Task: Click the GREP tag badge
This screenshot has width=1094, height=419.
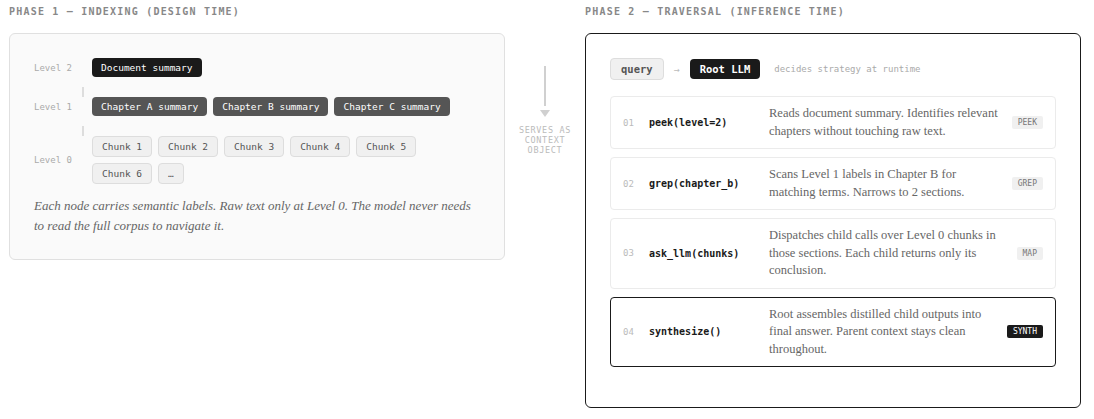Action: coord(1027,183)
